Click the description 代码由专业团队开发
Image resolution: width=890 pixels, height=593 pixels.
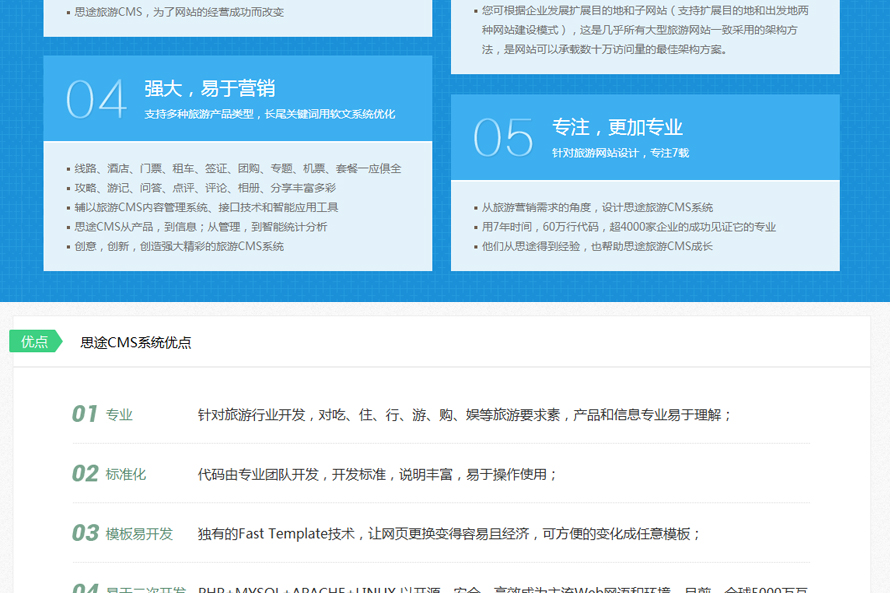click(x=377, y=474)
